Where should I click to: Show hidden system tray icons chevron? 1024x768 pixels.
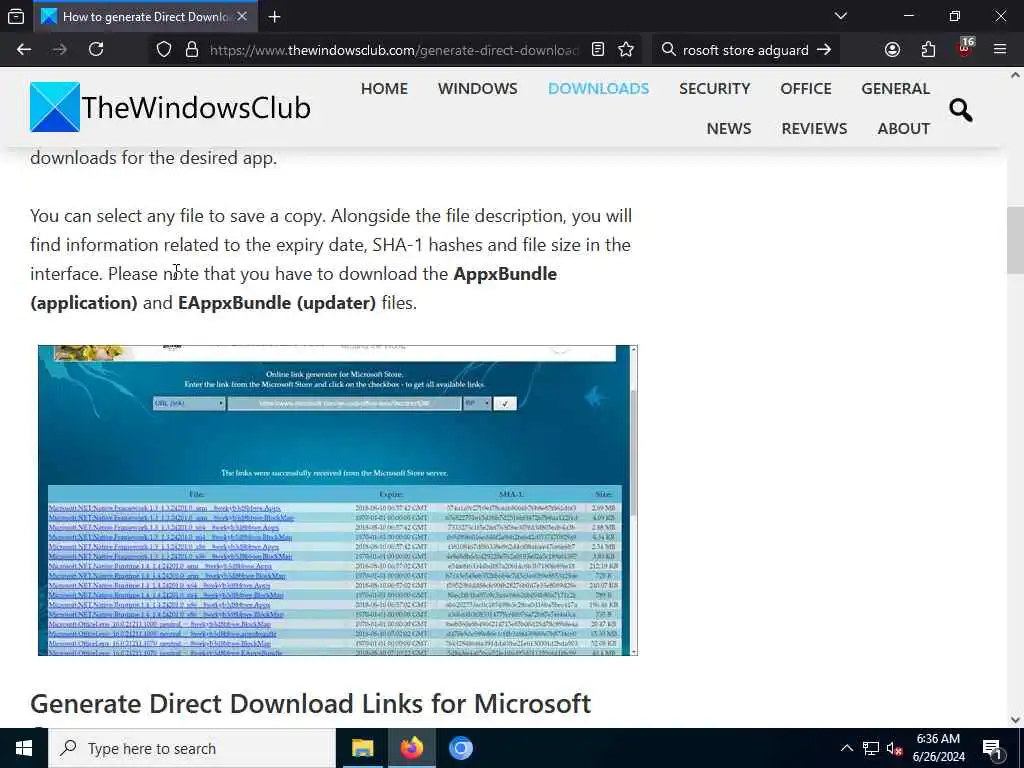click(x=846, y=748)
